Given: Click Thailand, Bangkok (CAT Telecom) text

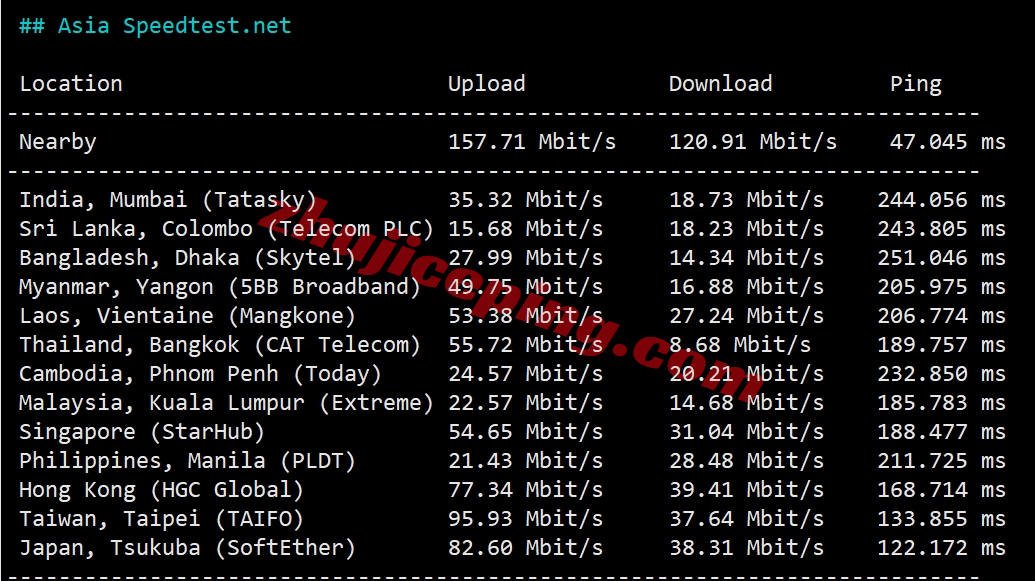Looking at the screenshot, I should [219, 345].
